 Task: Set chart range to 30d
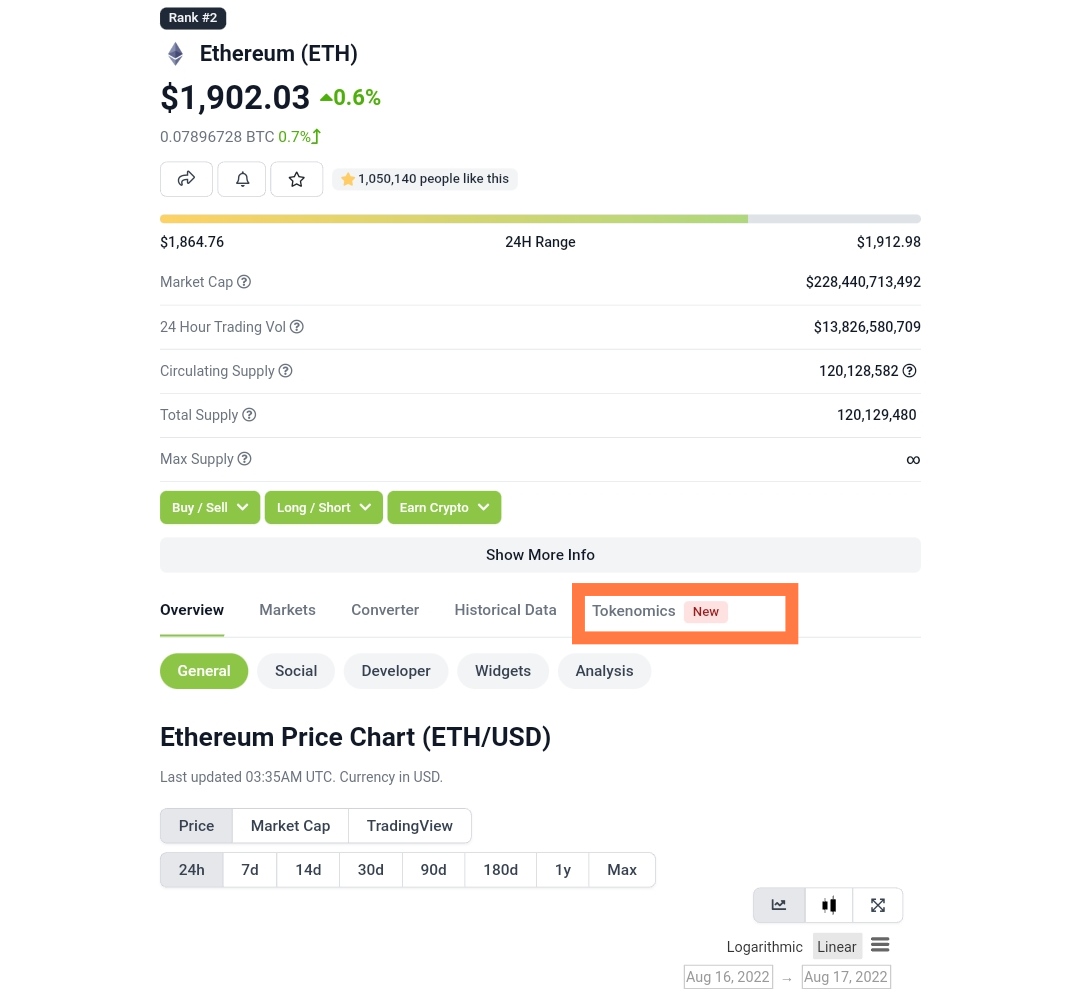click(x=371, y=870)
